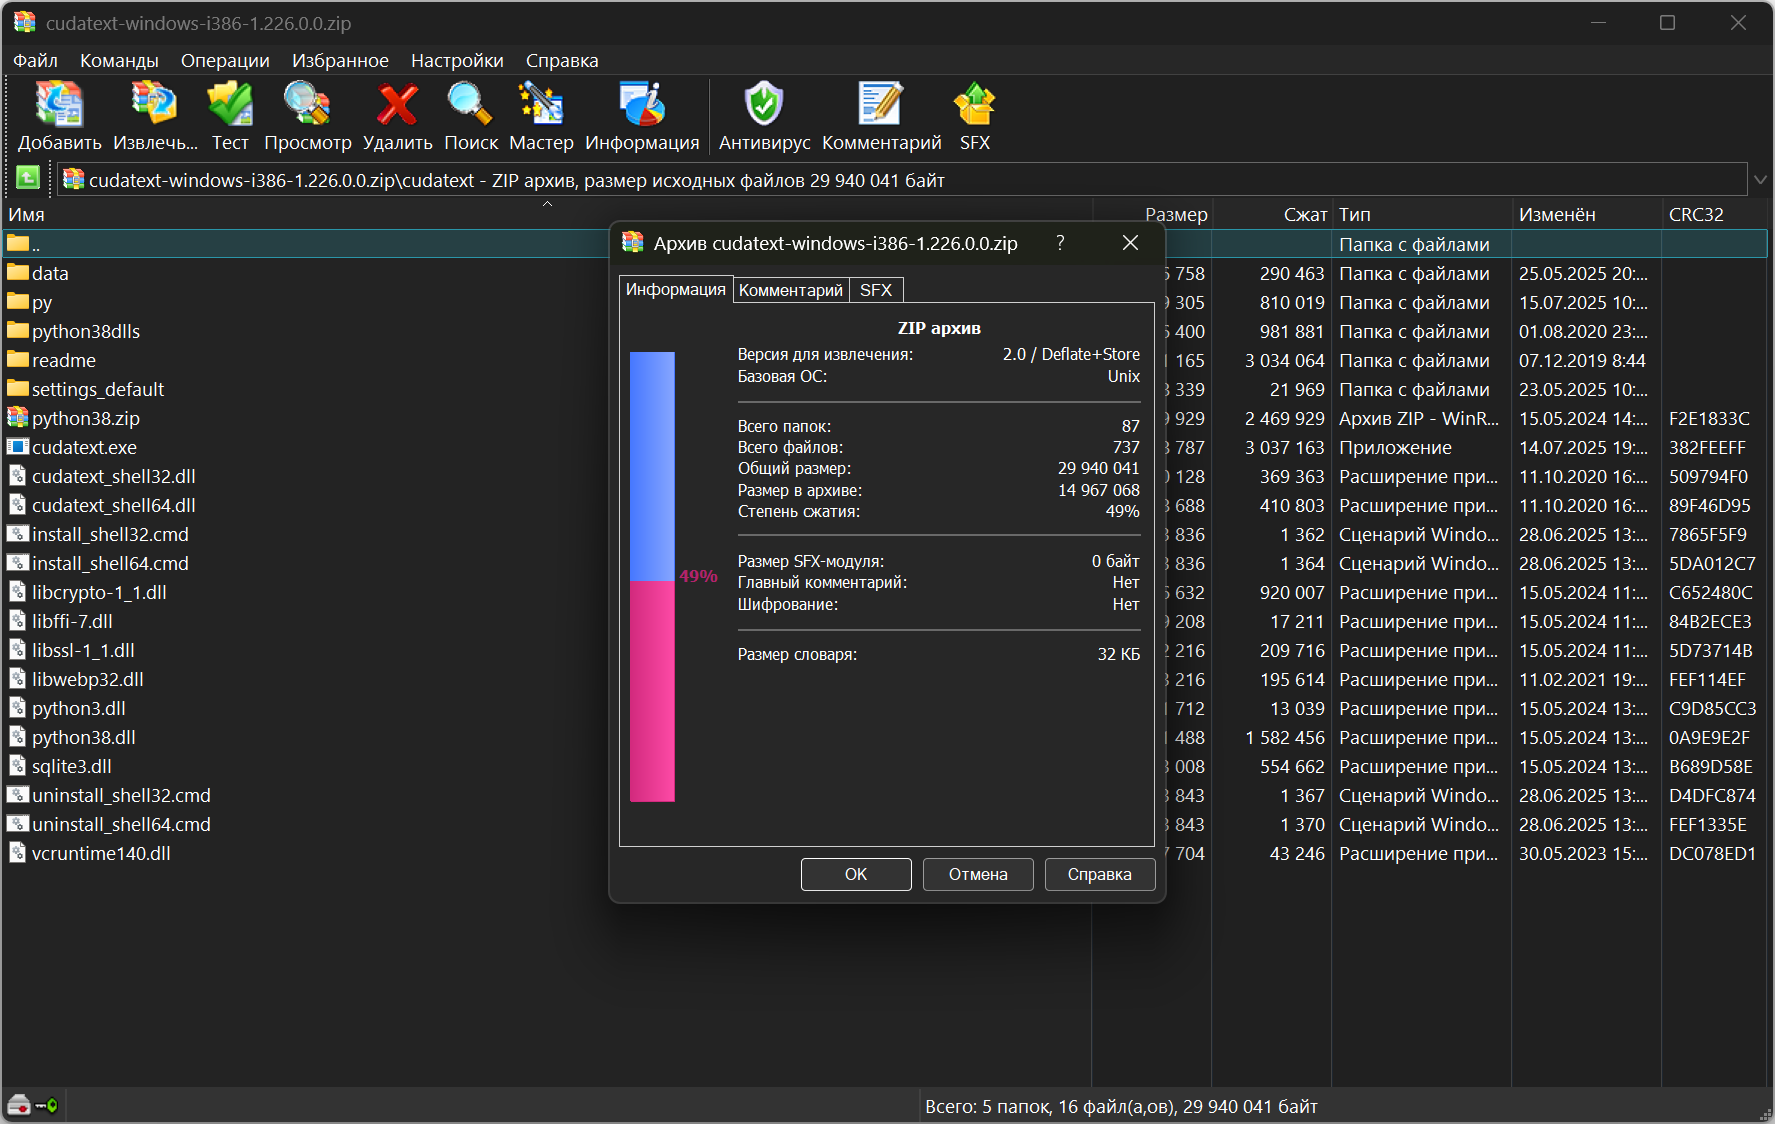Open the Файл menu
The height and width of the screenshot is (1124, 1775).
(35, 60)
